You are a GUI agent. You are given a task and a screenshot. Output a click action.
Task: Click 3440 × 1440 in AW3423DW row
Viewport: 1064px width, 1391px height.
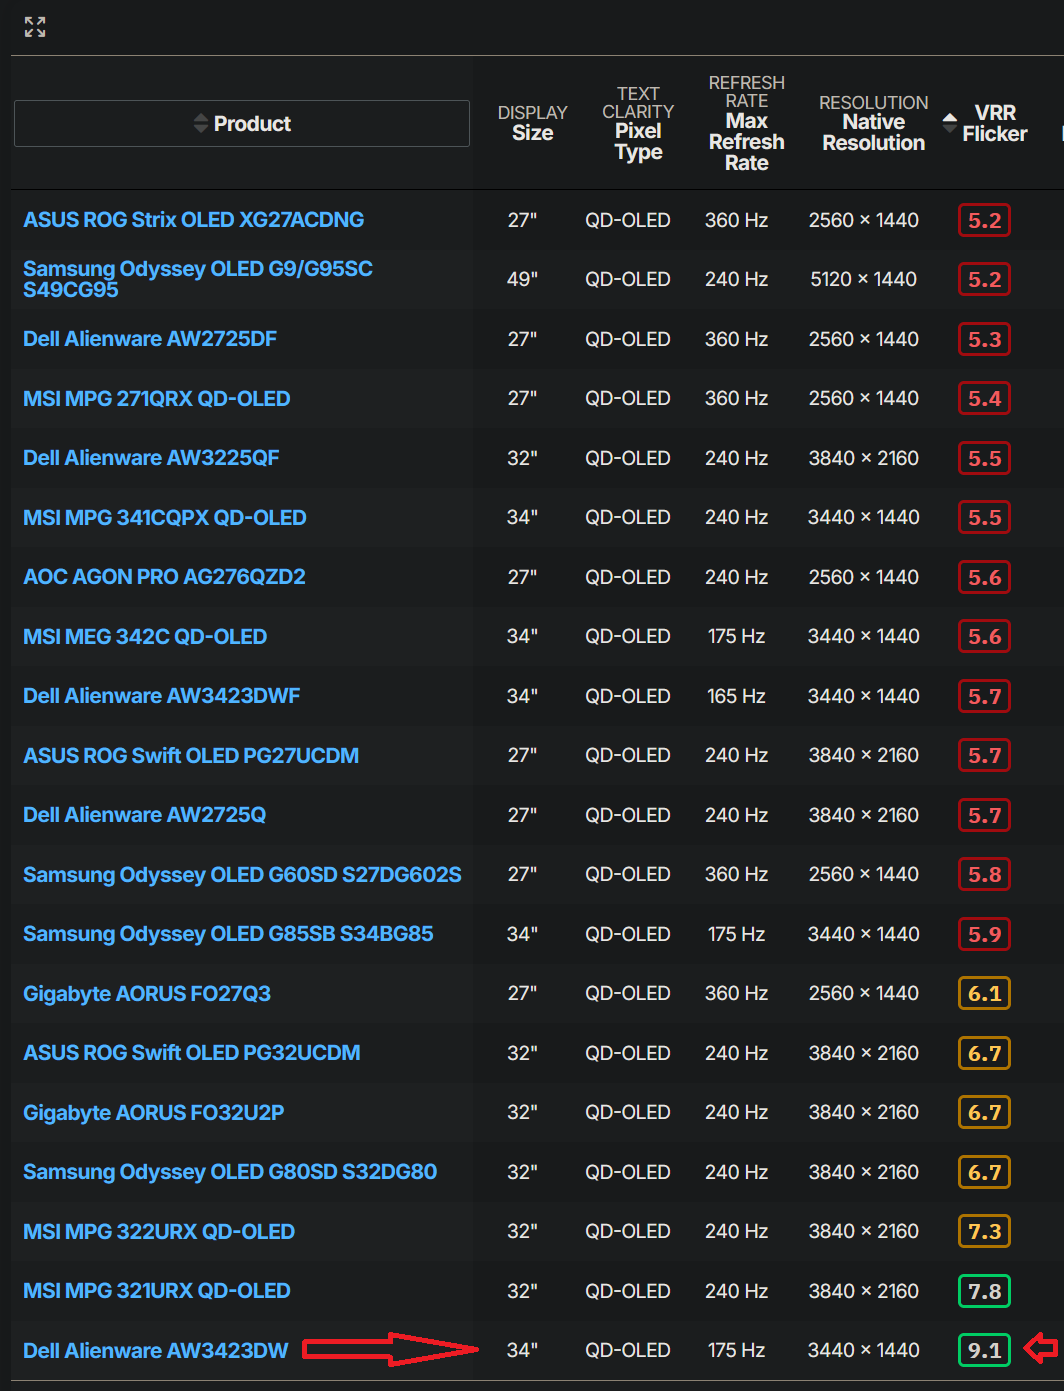(864, 1350)
